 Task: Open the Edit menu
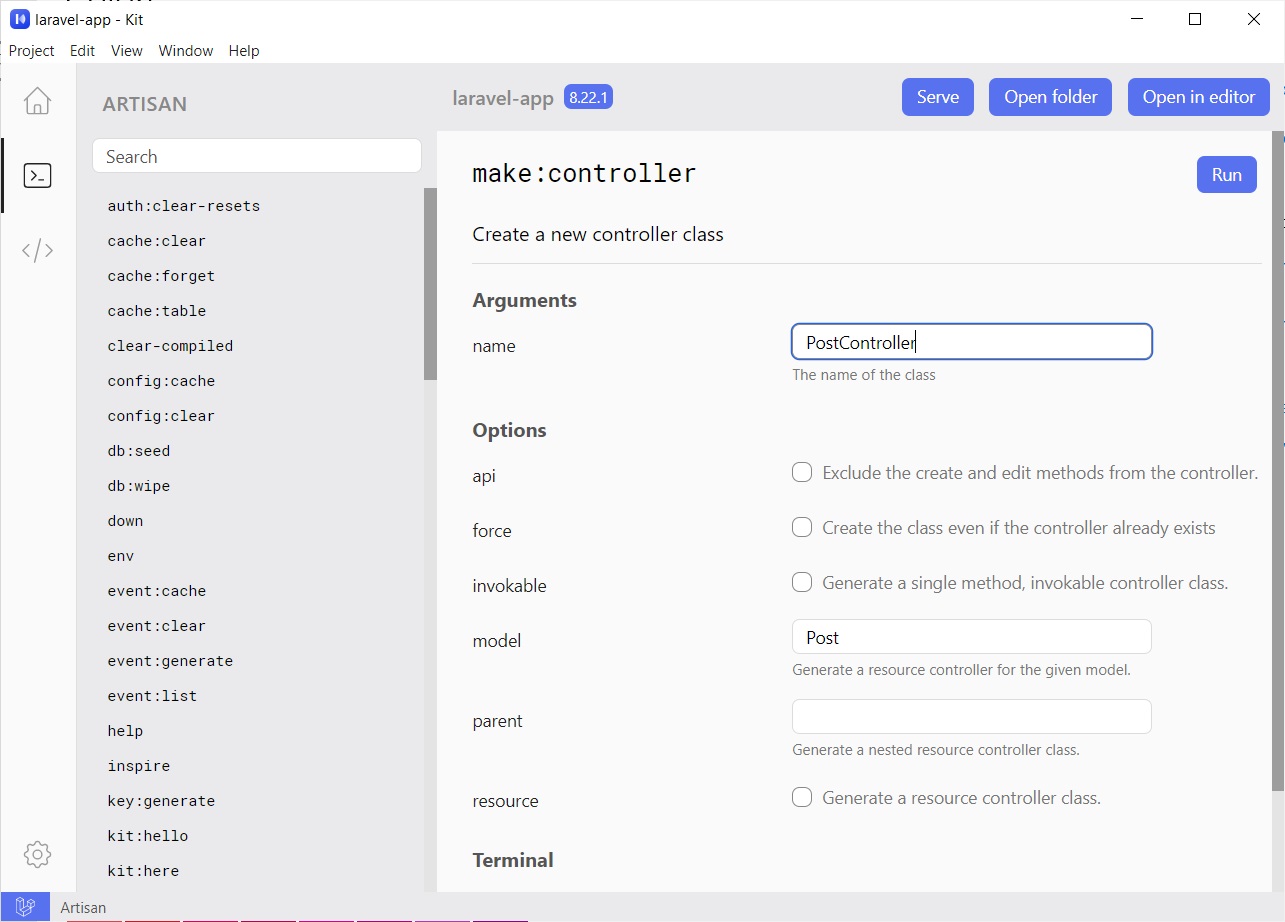pos(83,50)
